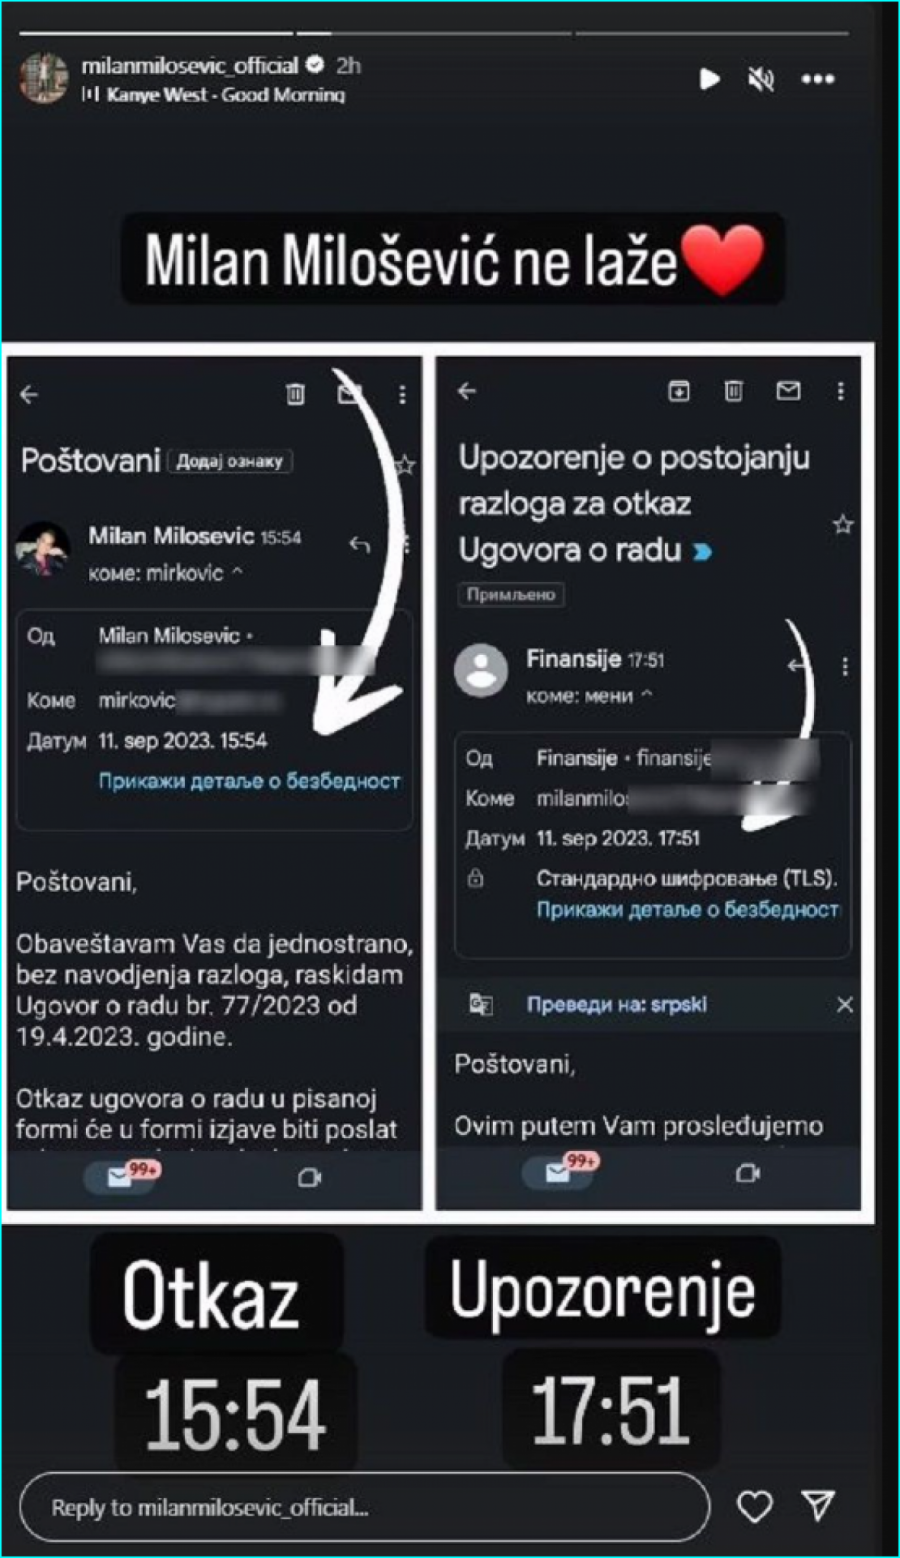The width and height of the screenshot is (900, 1558).
Task: Open Преведи на: srpski translate option
Action: click(616, 1005)
